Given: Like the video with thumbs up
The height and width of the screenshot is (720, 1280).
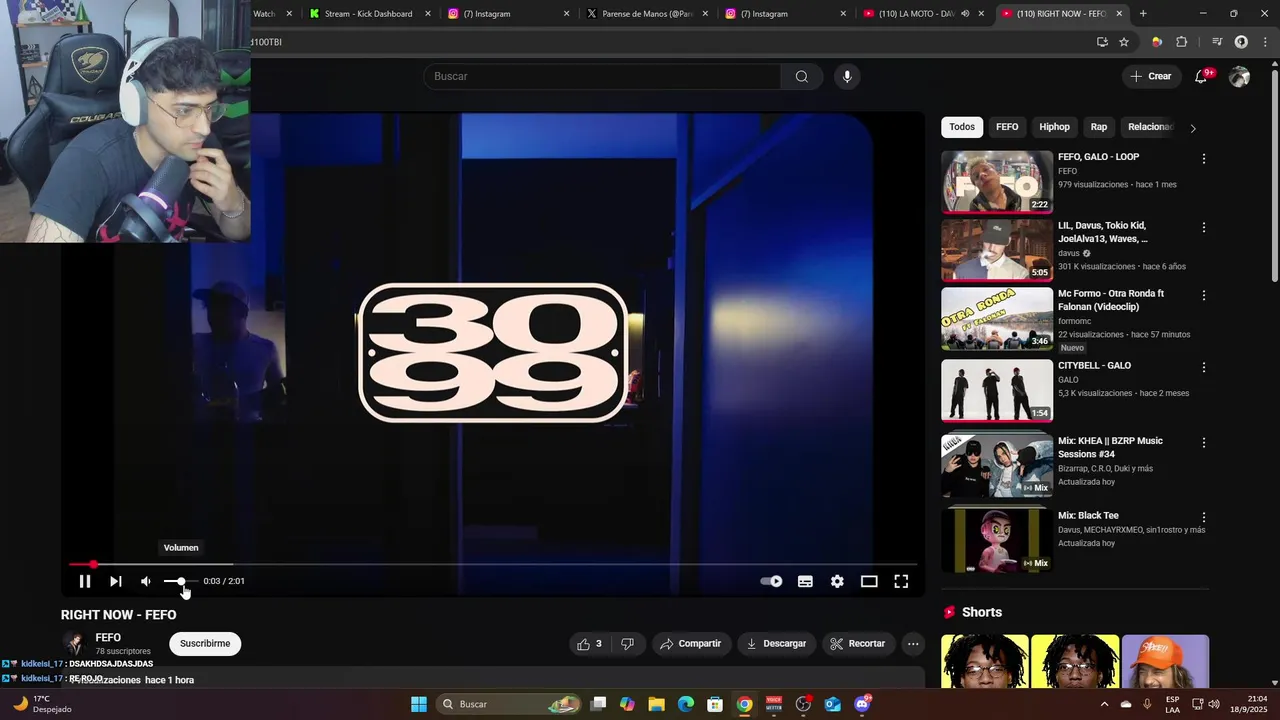Looking at the screenshot, I should click(x=589, y=644).
